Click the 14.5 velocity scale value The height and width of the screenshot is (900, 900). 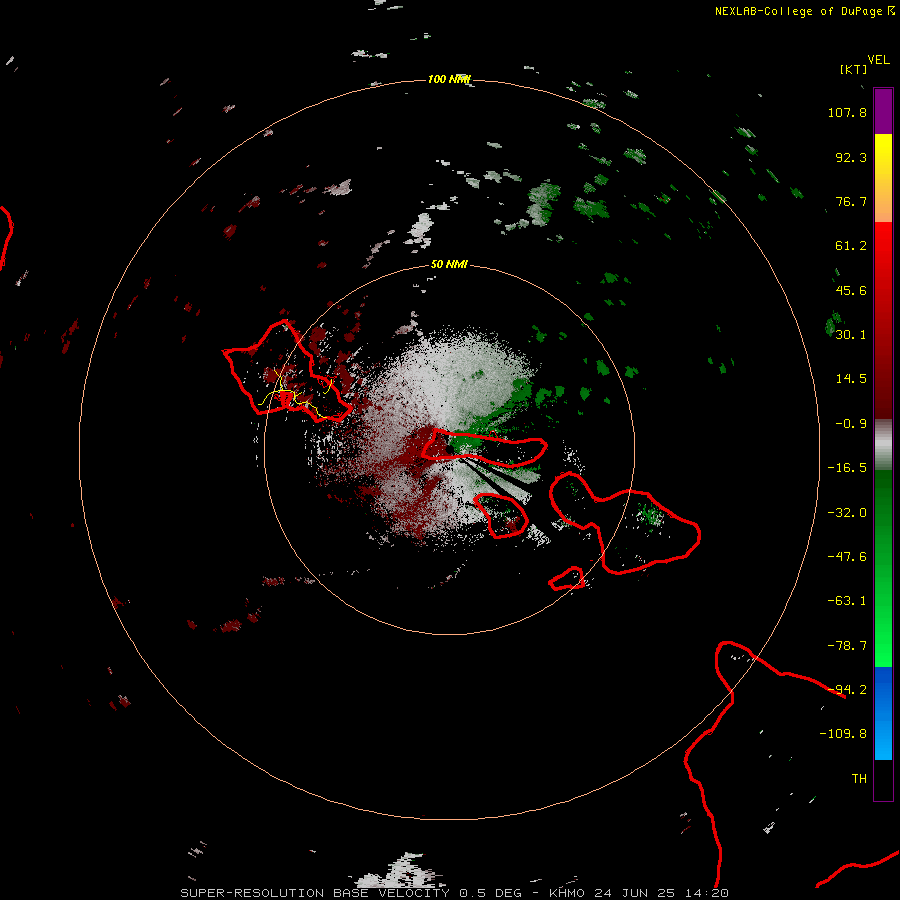(851, 379)
